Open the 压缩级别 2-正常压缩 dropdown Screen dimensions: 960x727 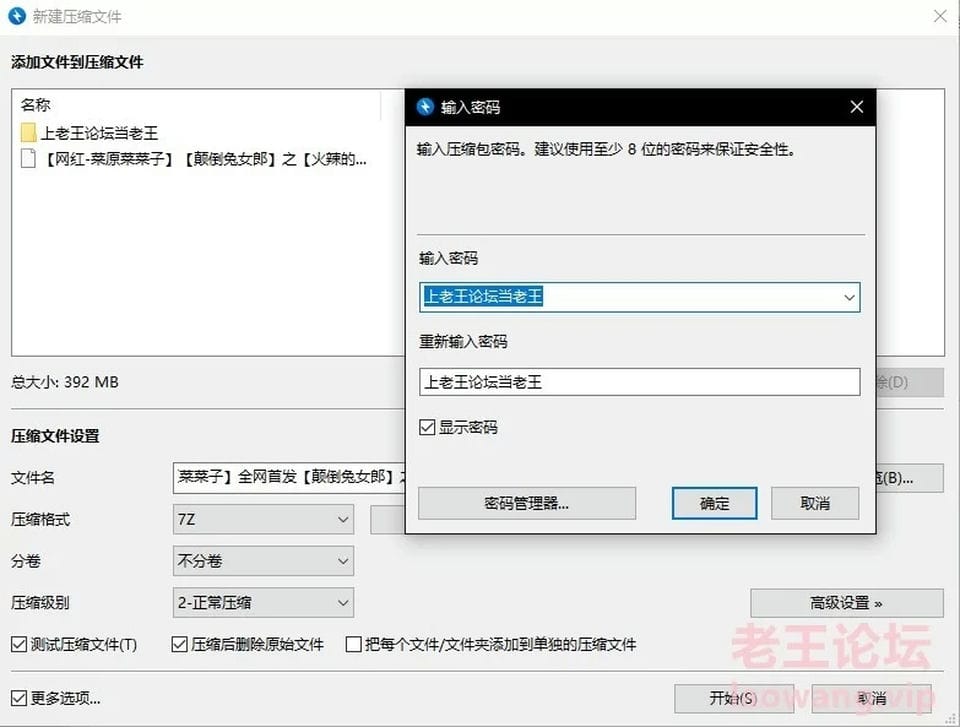click(x=263, y=603)
